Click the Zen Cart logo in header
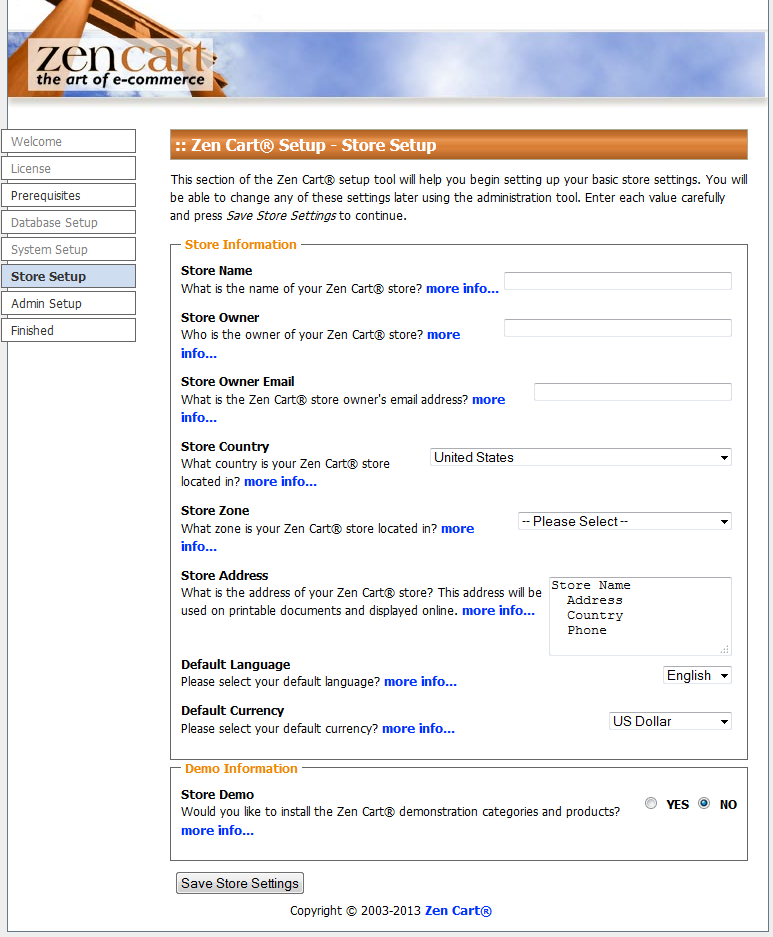773x937 pixels. (x=121, y=64)
